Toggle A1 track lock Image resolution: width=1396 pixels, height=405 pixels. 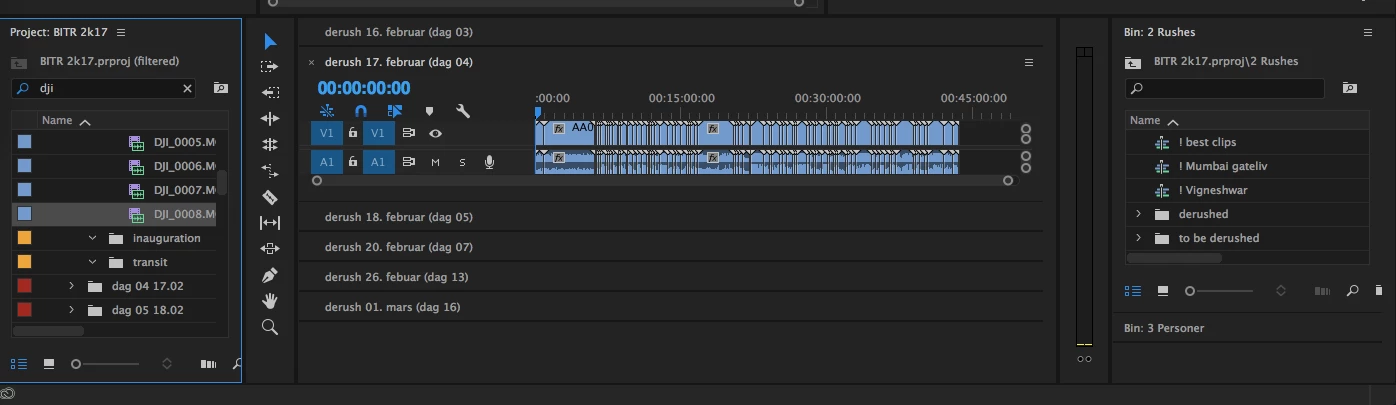click(353, 161)
